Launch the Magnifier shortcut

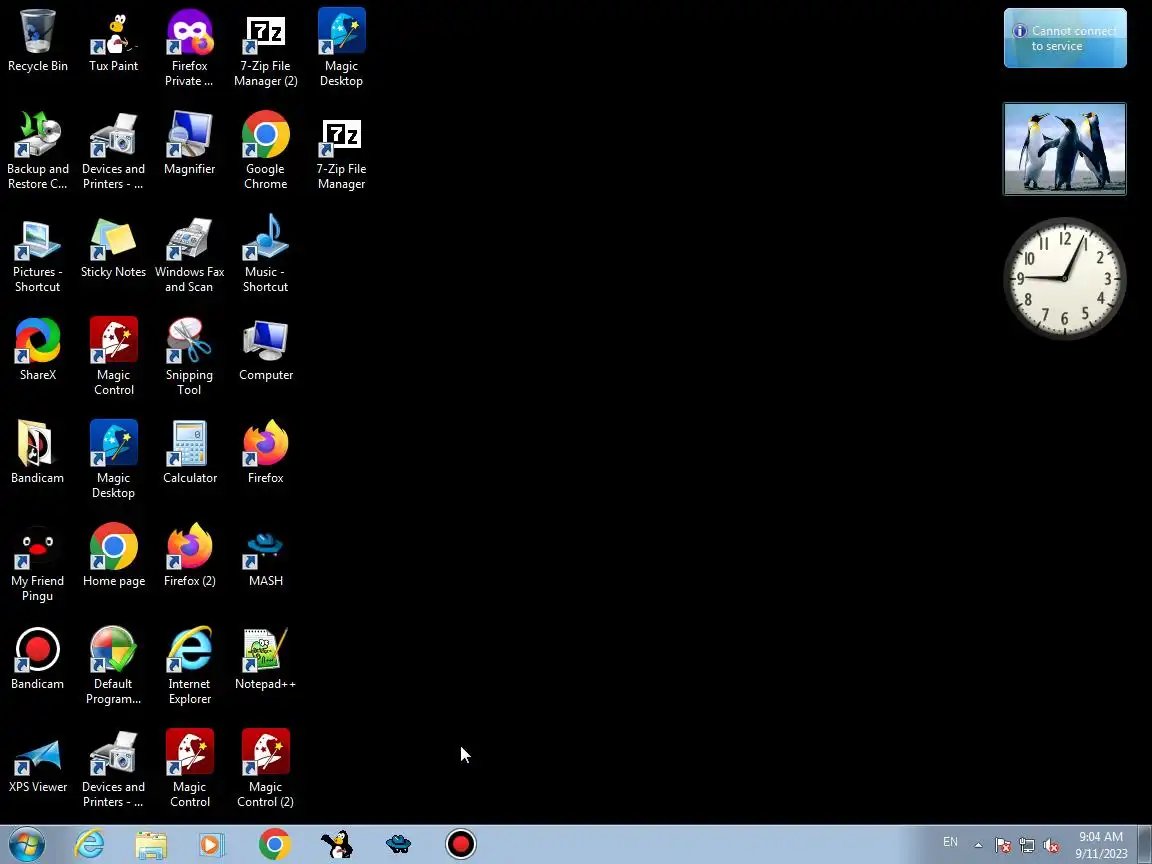point(190,144)
